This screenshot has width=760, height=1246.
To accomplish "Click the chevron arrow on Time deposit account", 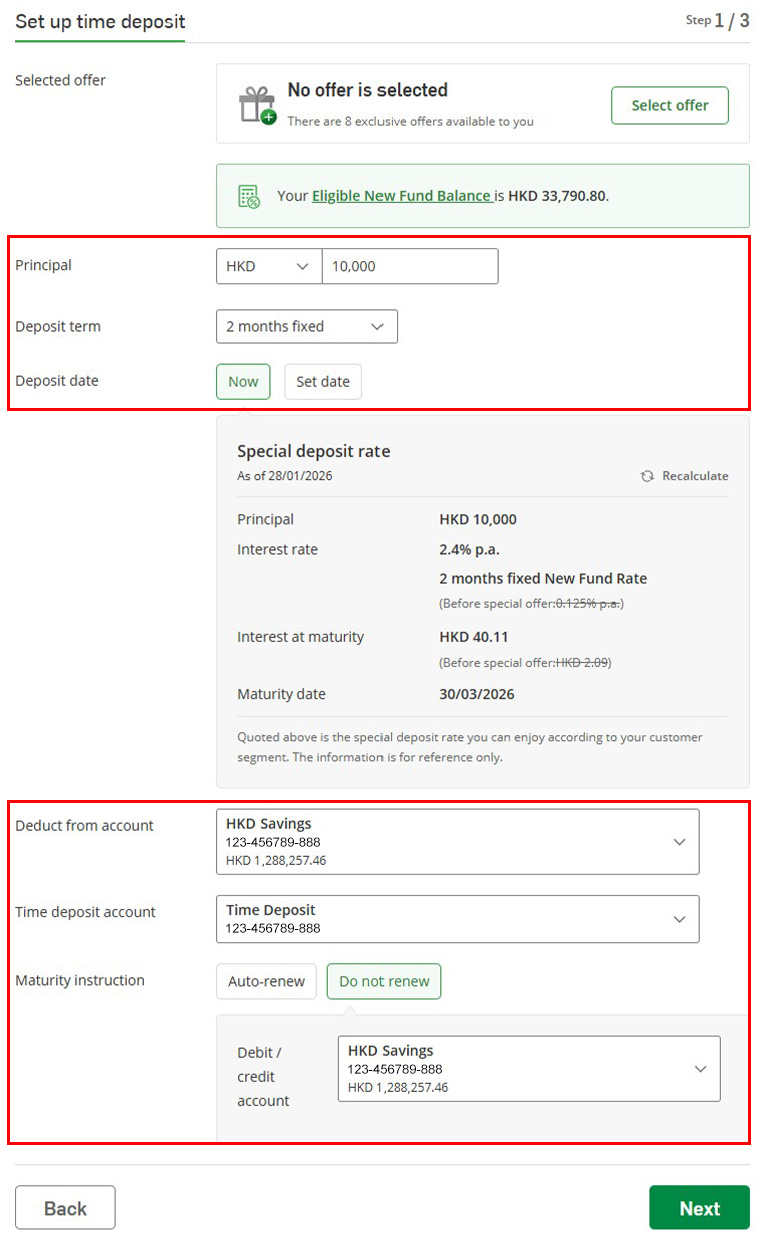I will click(679, 919).
